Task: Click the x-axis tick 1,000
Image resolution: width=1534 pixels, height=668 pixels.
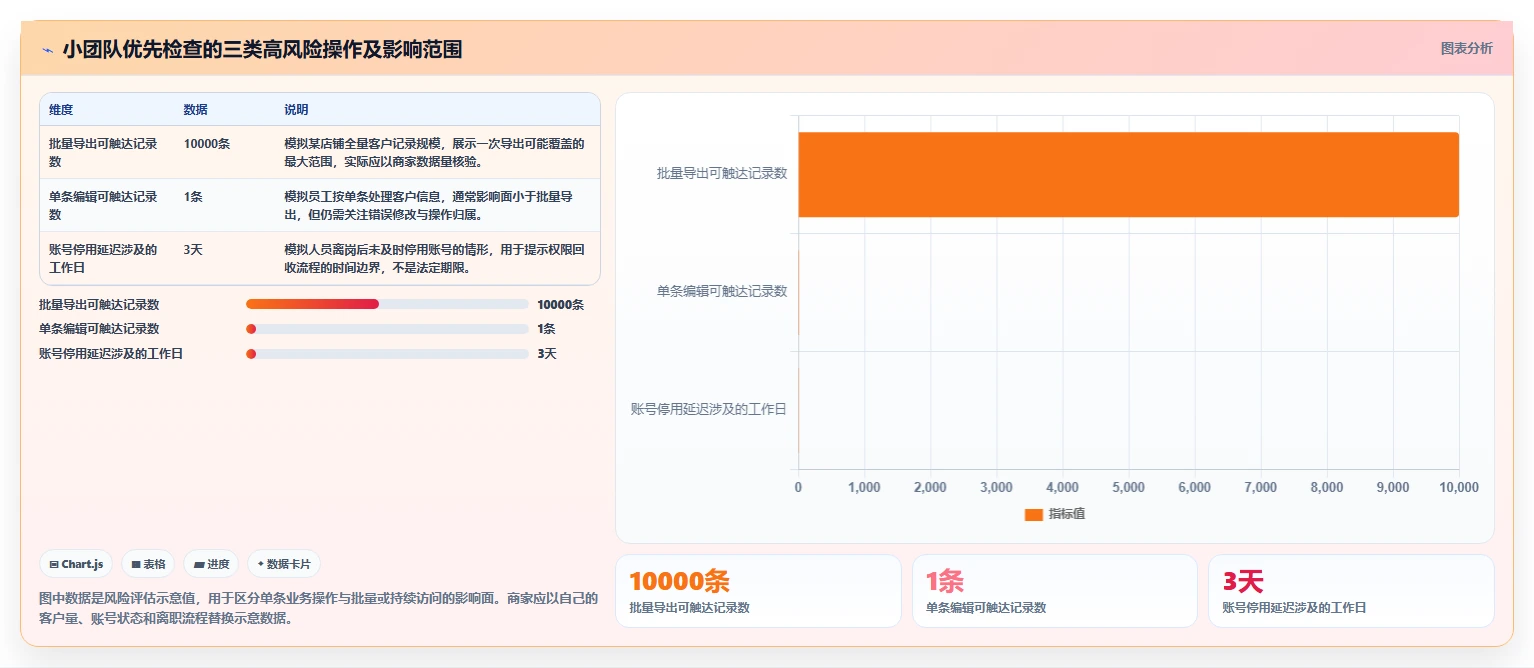Action: [x=864, y=488]
